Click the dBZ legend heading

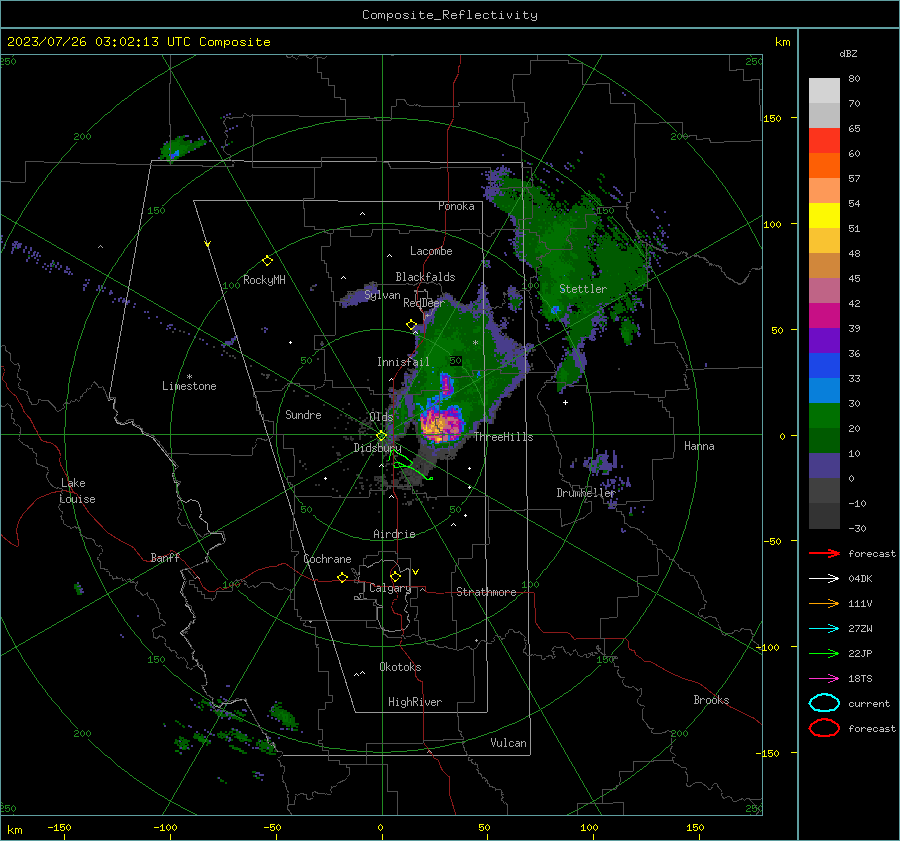pos(848,54)
